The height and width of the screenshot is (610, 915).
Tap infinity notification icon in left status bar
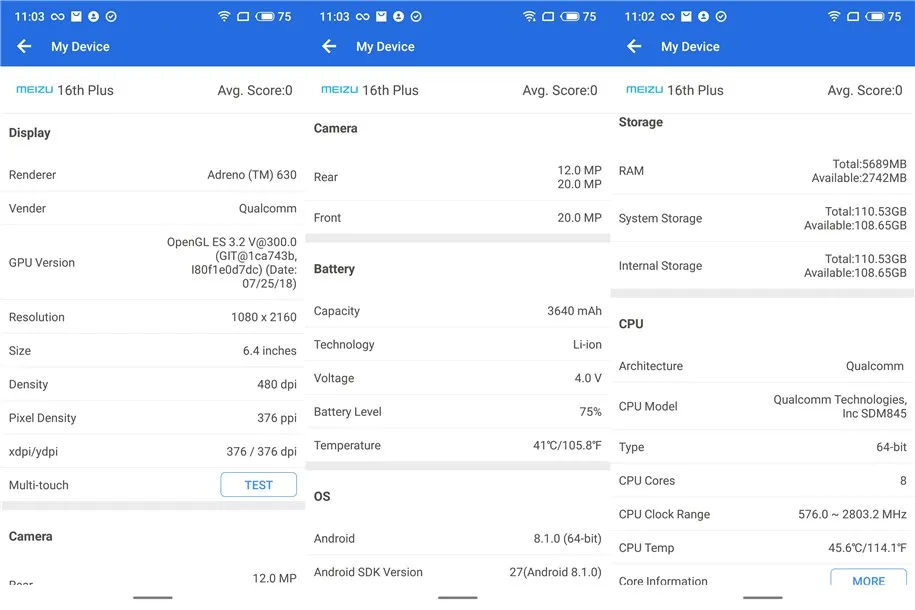pos(58,16)
